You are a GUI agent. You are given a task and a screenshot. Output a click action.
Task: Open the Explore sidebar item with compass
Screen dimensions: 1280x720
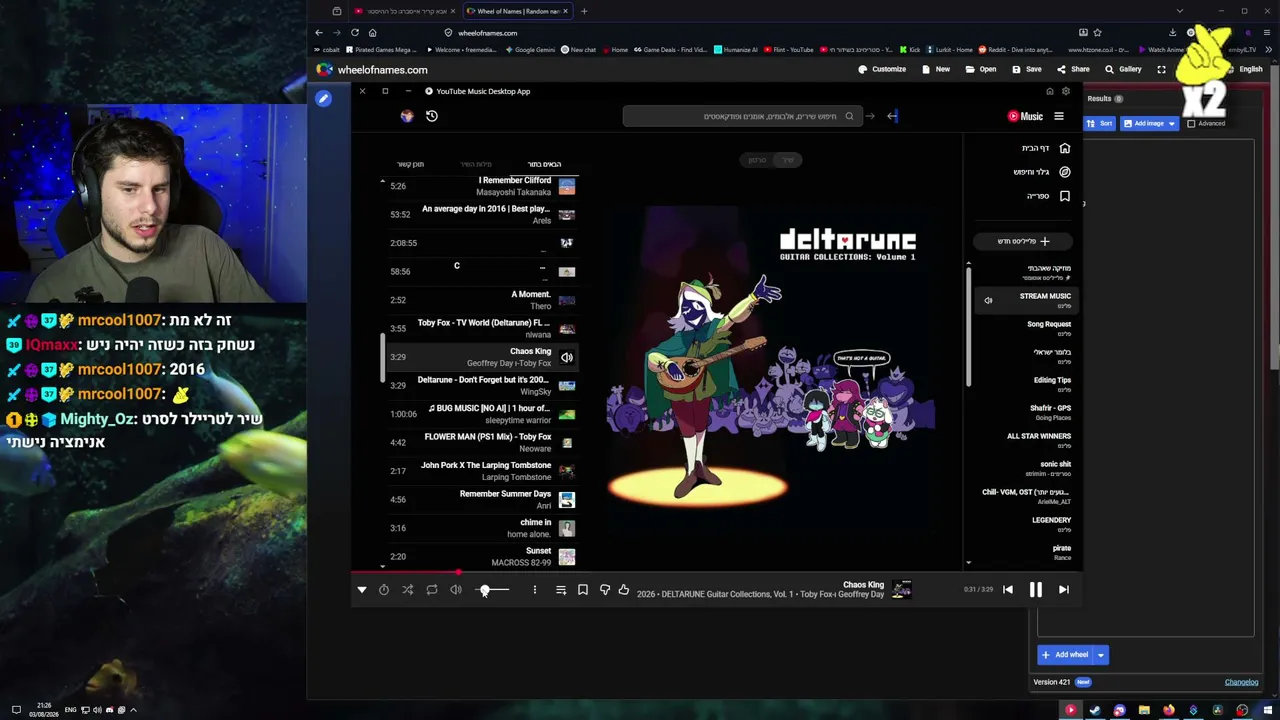[x=1041, y=172]
